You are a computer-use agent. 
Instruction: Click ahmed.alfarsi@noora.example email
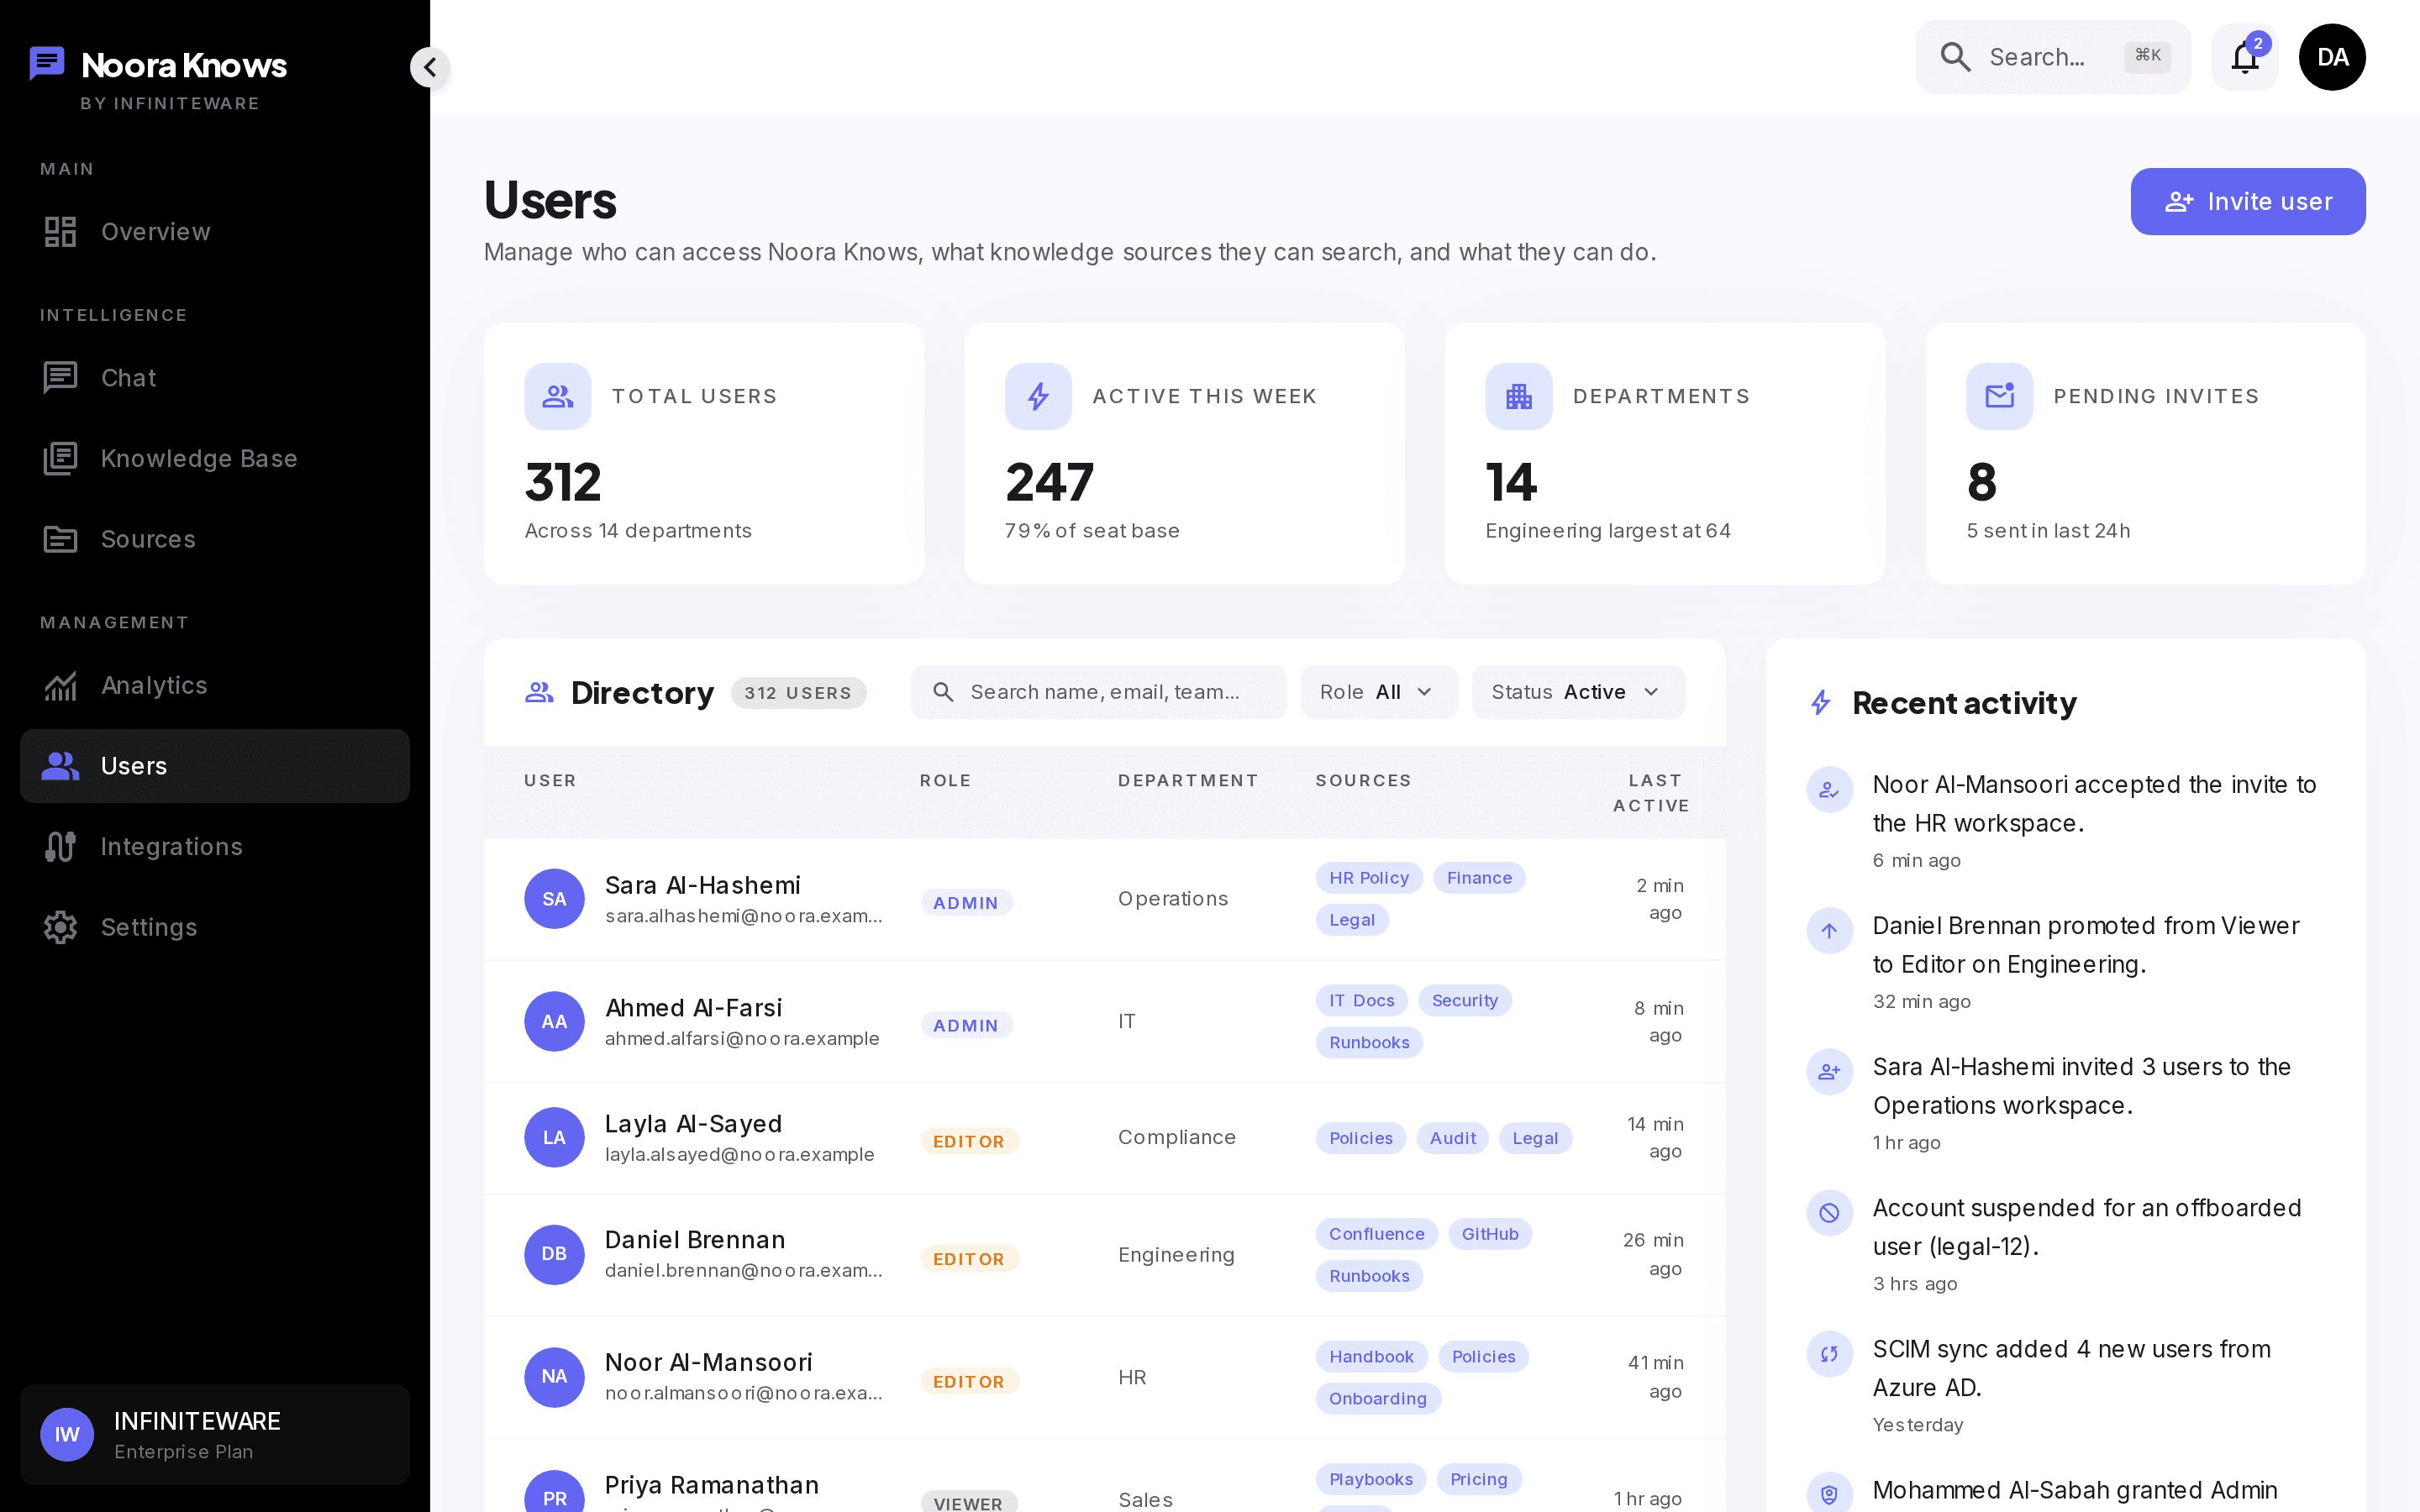point(742,1038)
